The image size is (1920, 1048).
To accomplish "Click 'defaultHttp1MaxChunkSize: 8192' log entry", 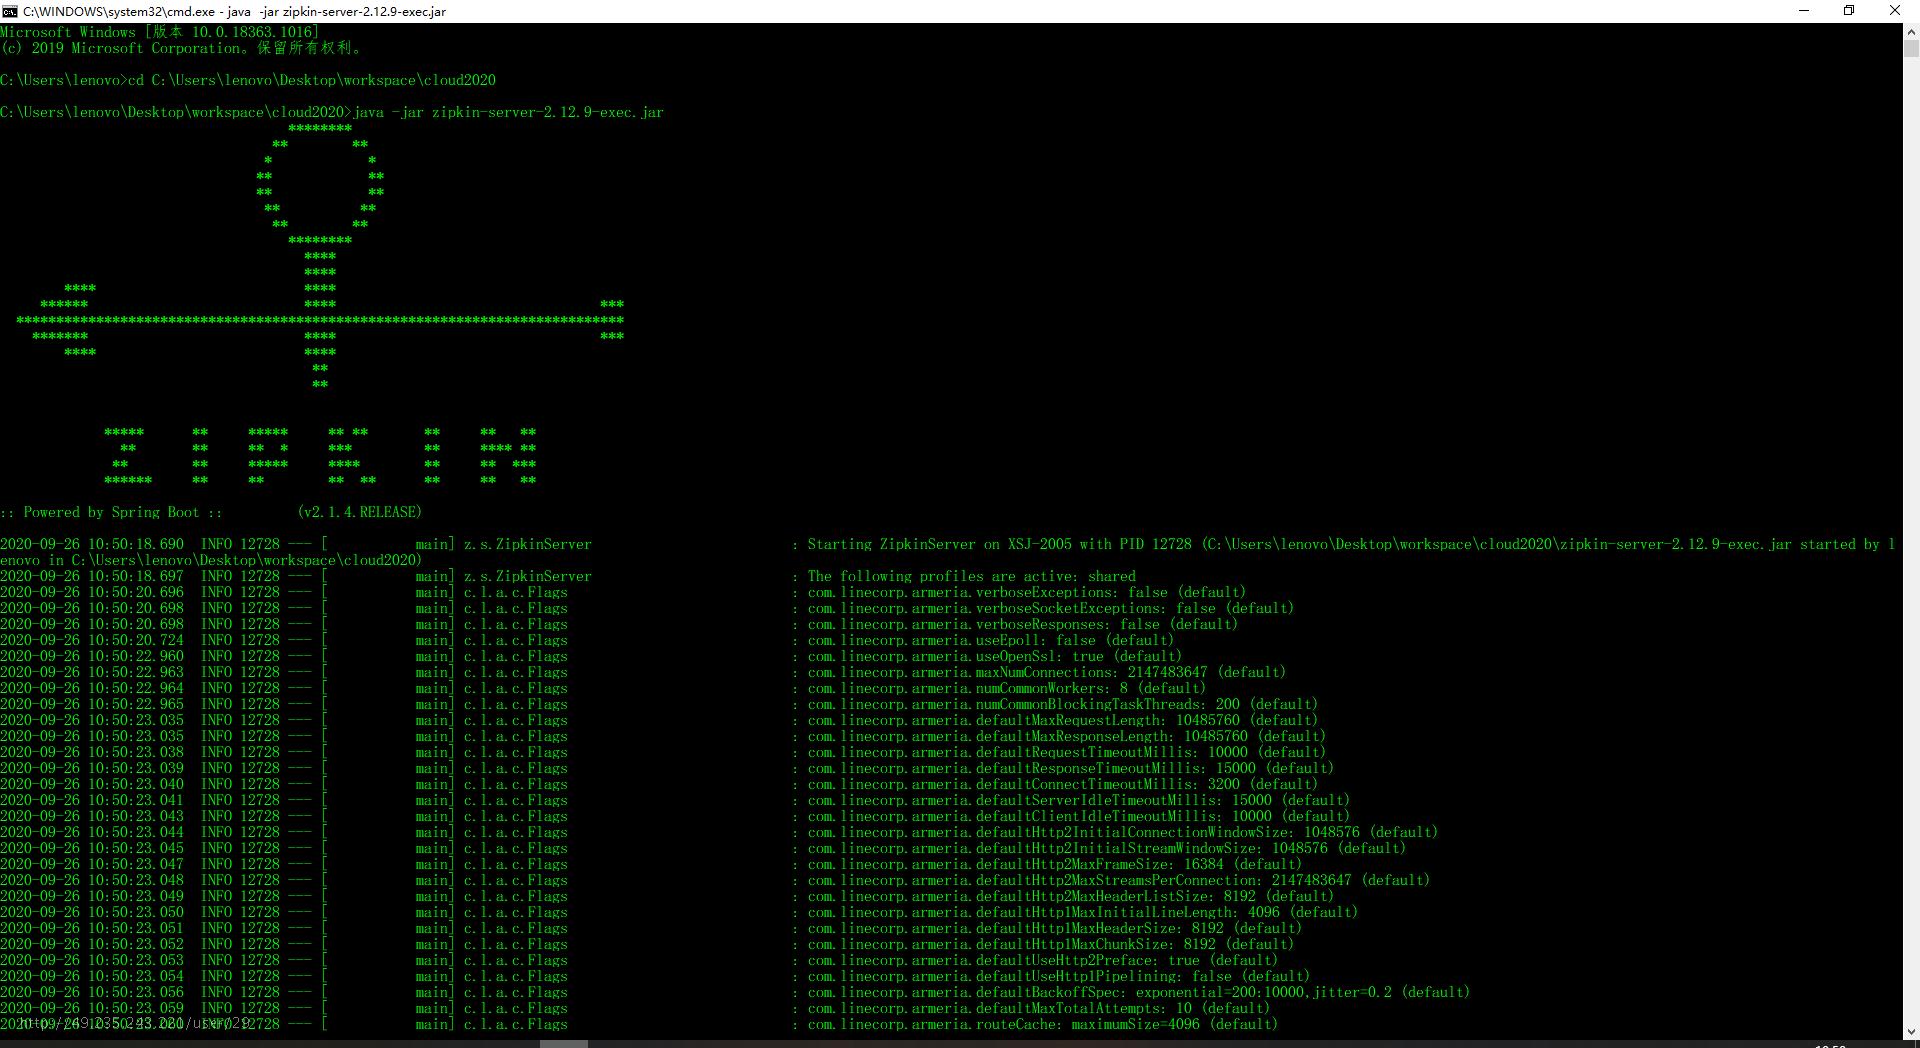I will point(1051,944).
